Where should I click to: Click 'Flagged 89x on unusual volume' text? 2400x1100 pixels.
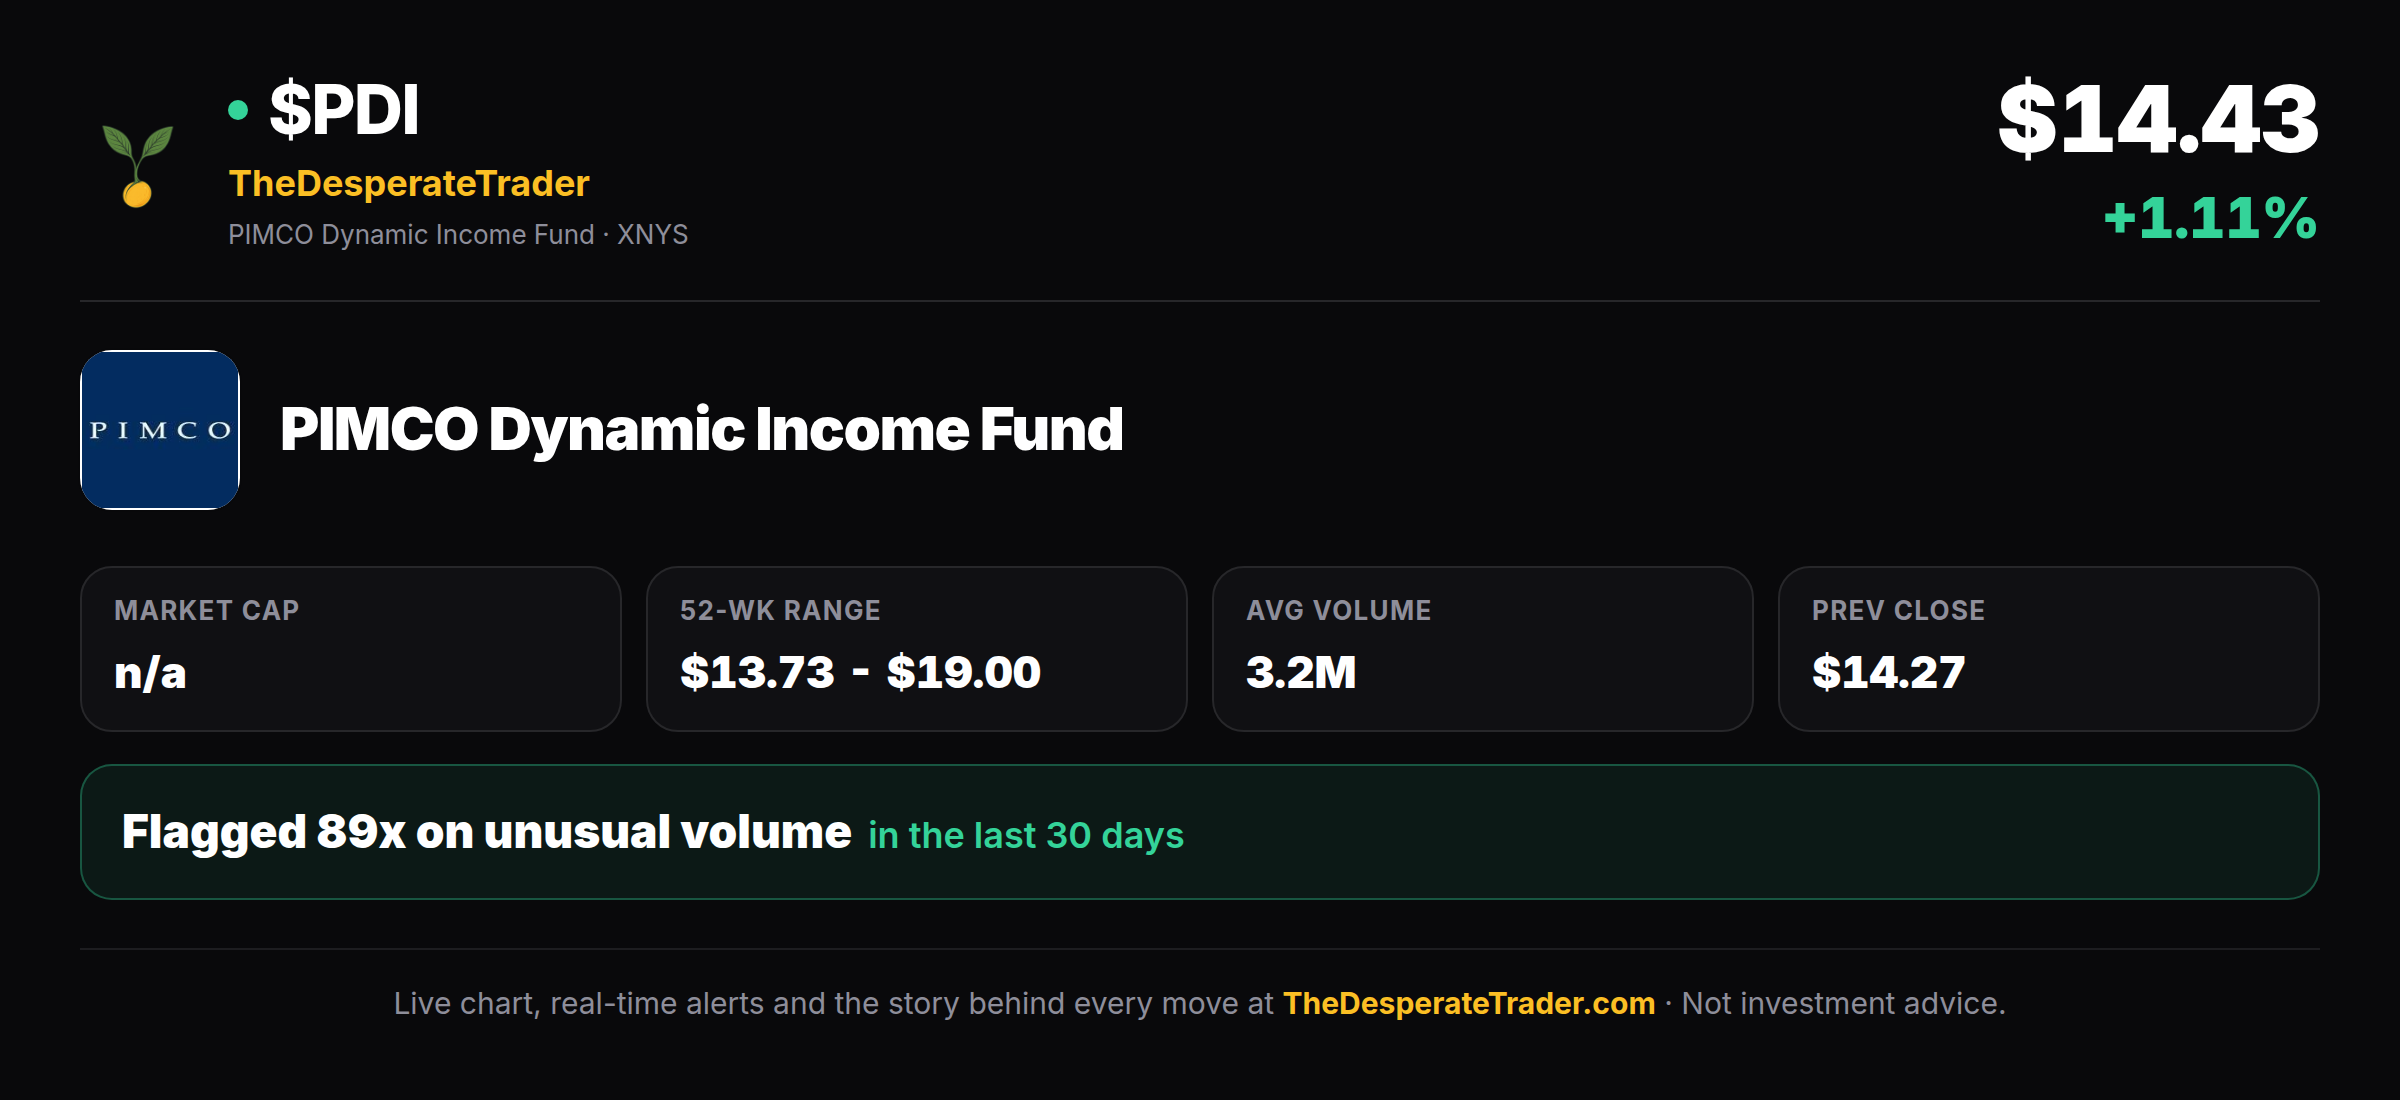point(486,832)
